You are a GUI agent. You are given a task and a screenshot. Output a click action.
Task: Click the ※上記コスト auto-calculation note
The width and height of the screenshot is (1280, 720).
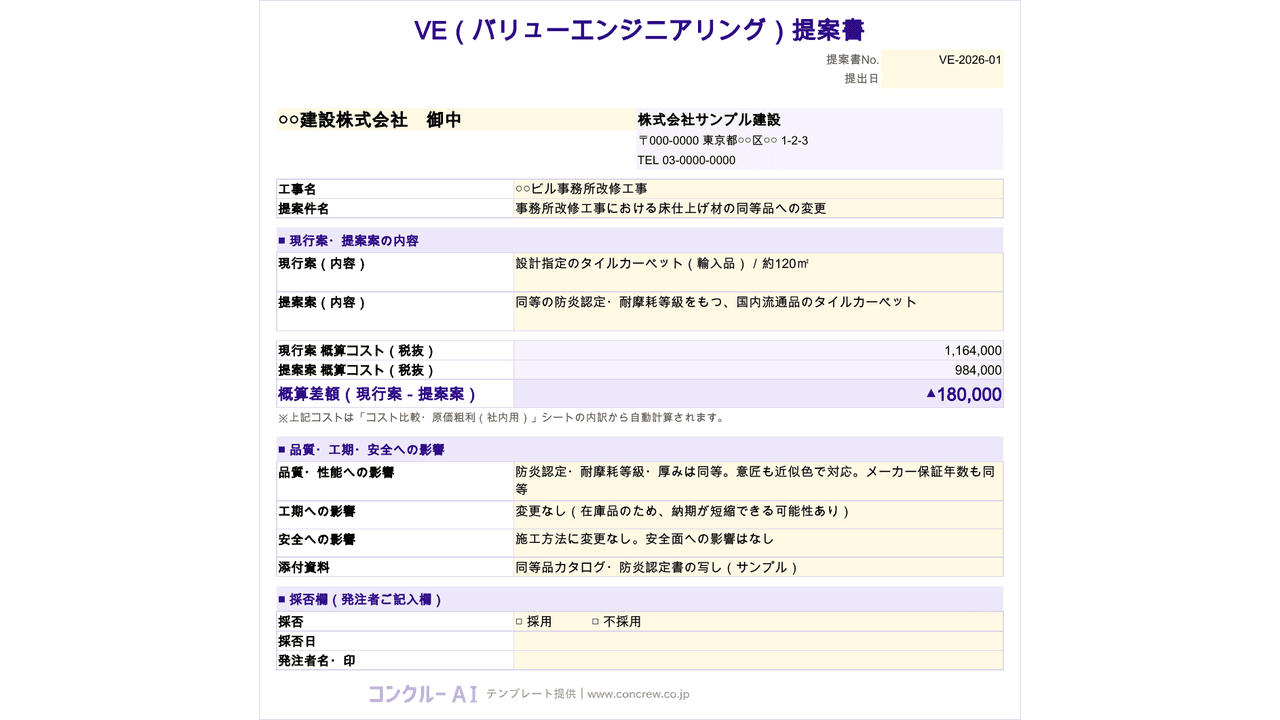[502, 418]
